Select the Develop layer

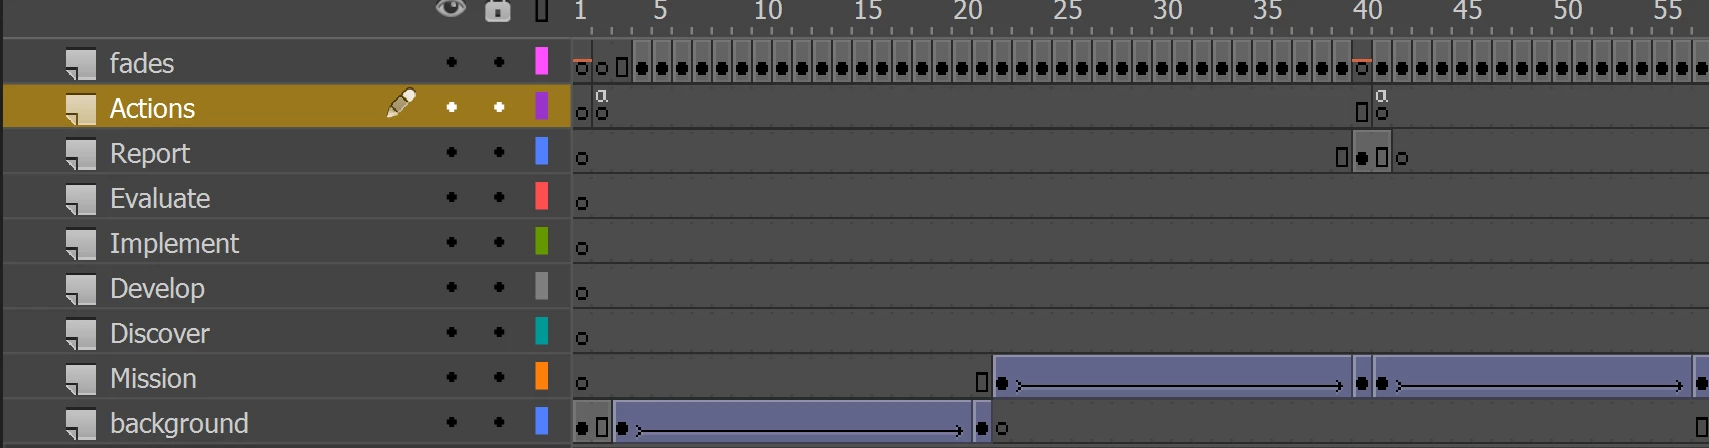click(x=286, y=288)
